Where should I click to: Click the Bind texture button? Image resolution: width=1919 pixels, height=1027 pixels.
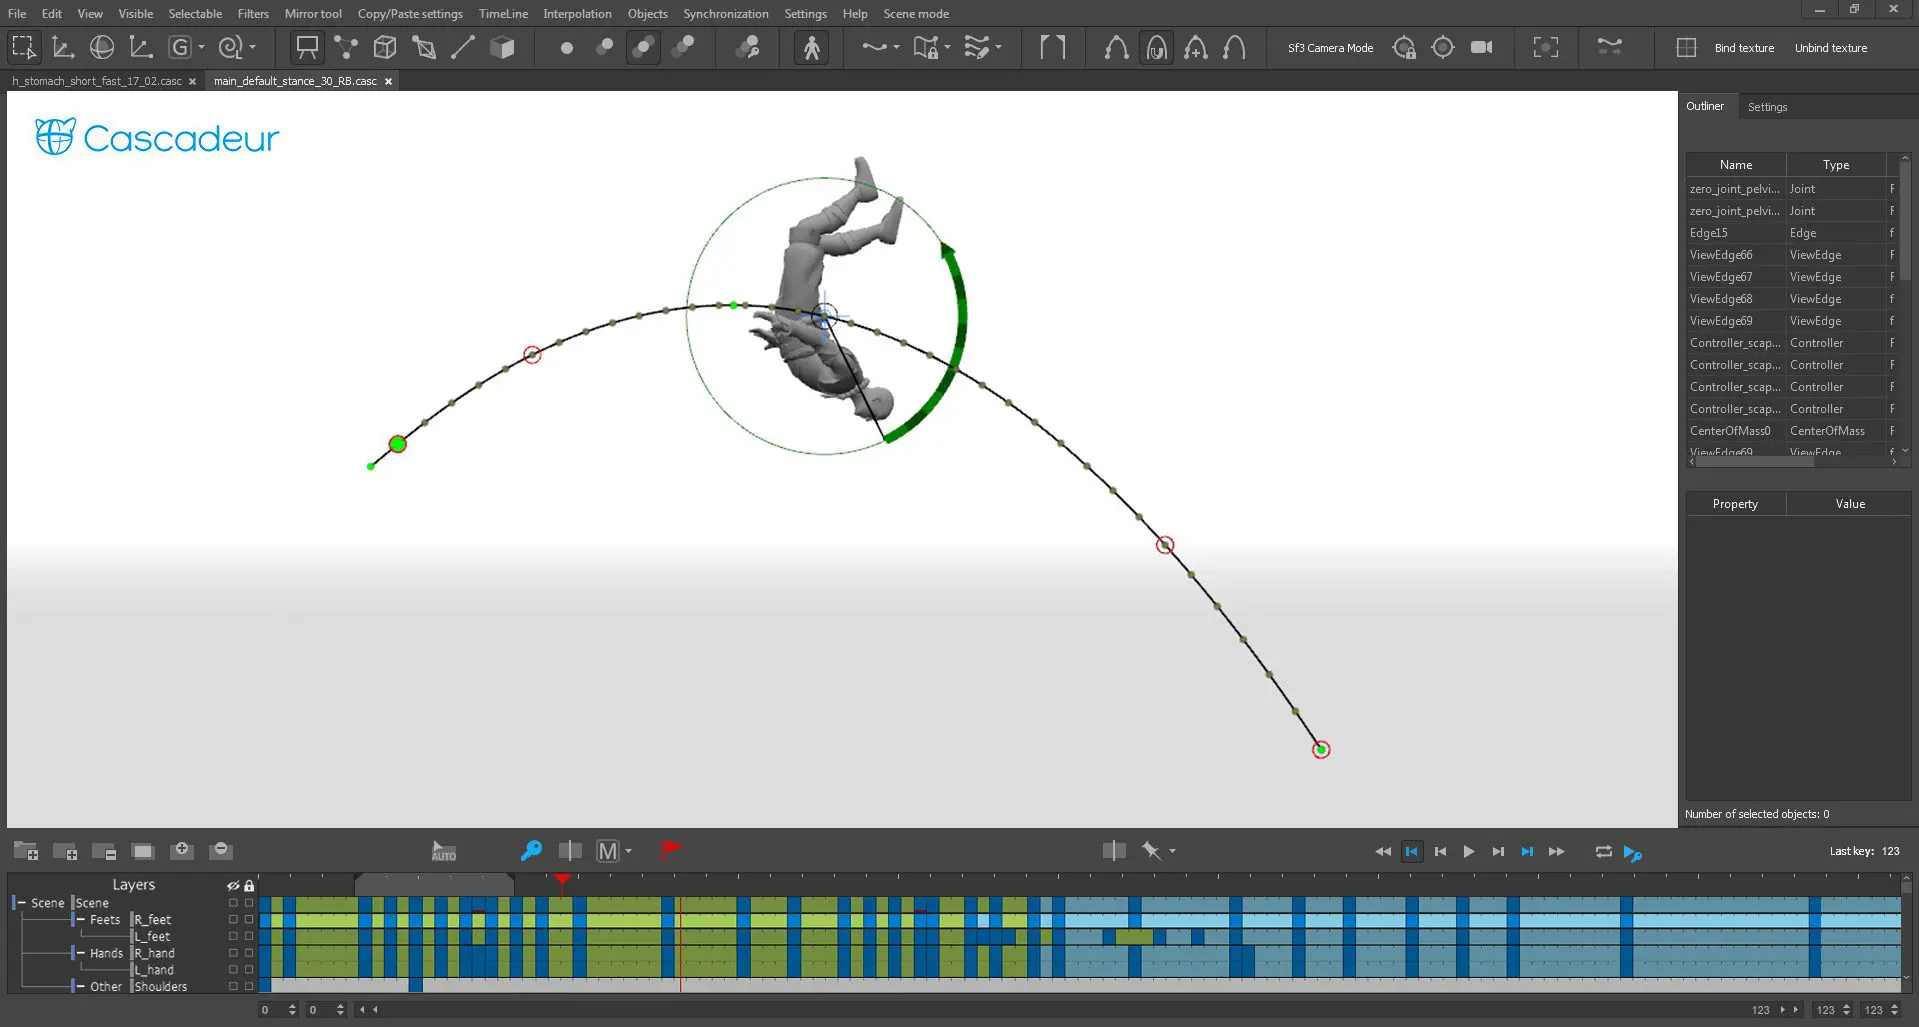(x=1743, y=48)
